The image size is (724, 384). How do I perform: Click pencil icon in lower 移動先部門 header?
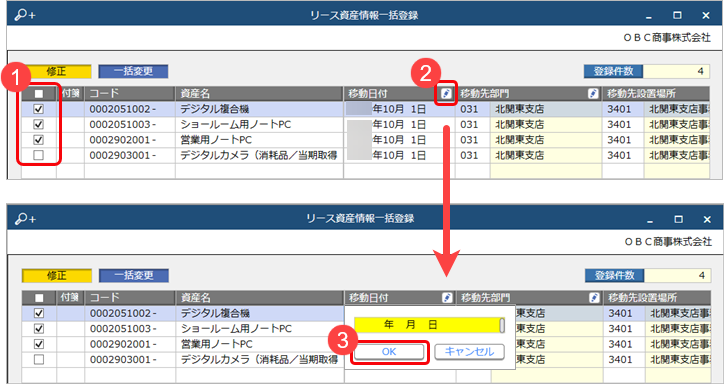[x=594, y=298]
